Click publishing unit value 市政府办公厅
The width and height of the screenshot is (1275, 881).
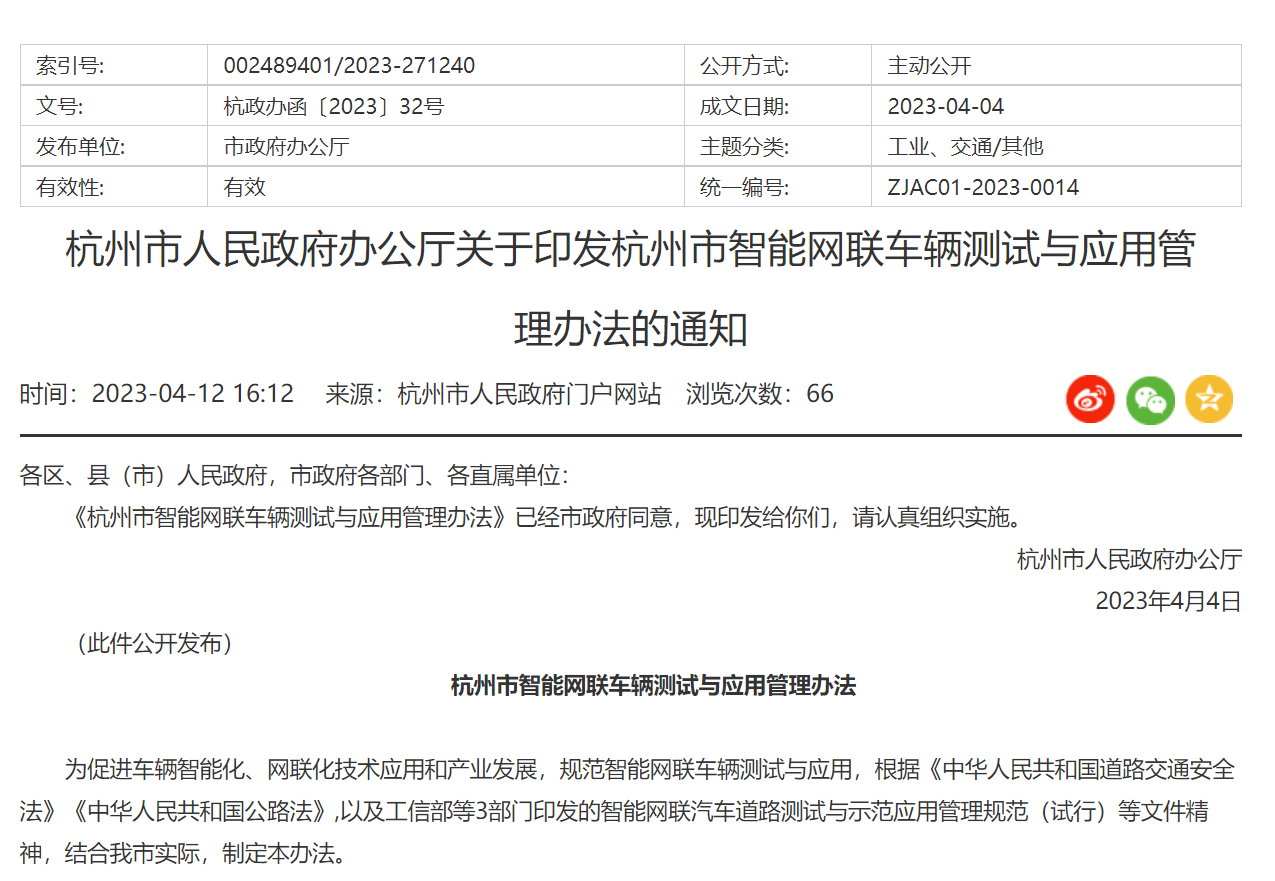286,147
